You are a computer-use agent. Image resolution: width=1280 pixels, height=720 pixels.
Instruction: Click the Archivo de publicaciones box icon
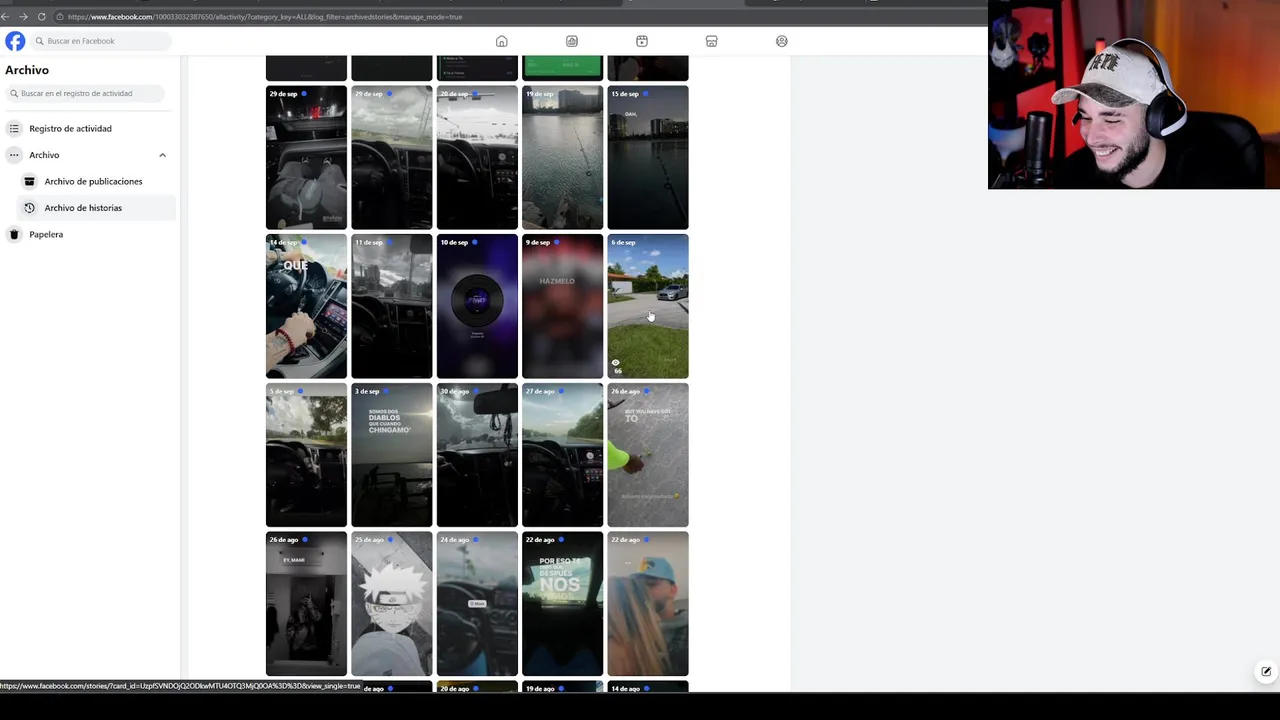(29, 181)
